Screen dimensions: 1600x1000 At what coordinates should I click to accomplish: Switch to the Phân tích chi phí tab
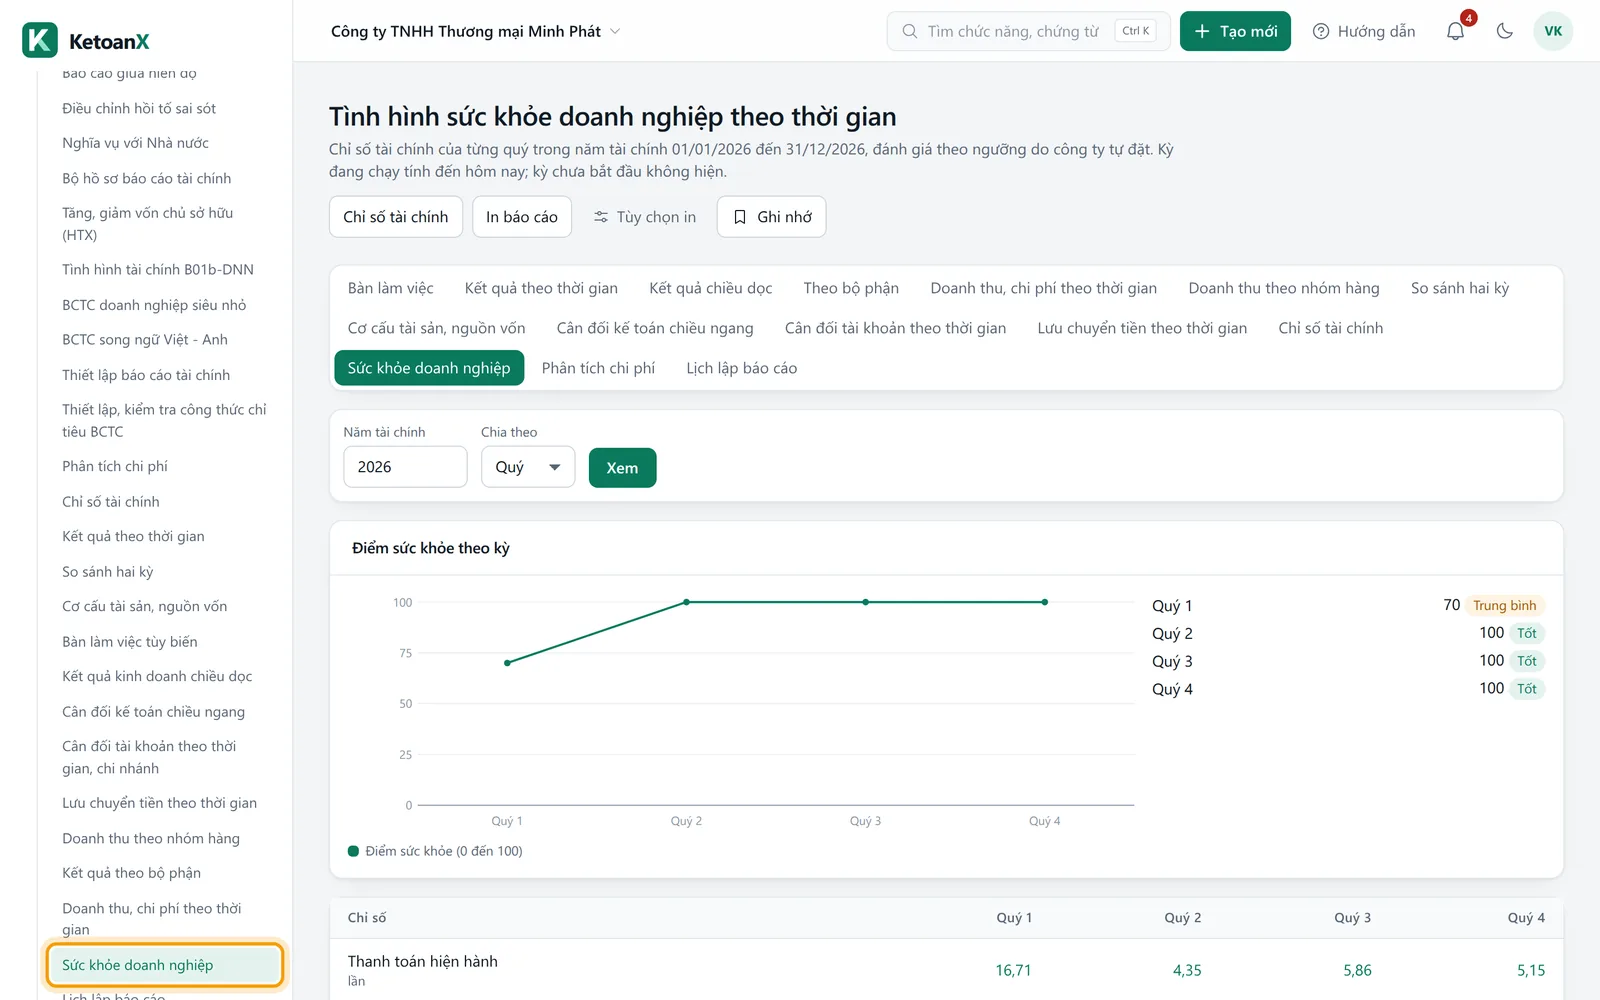tap(598, 368)
